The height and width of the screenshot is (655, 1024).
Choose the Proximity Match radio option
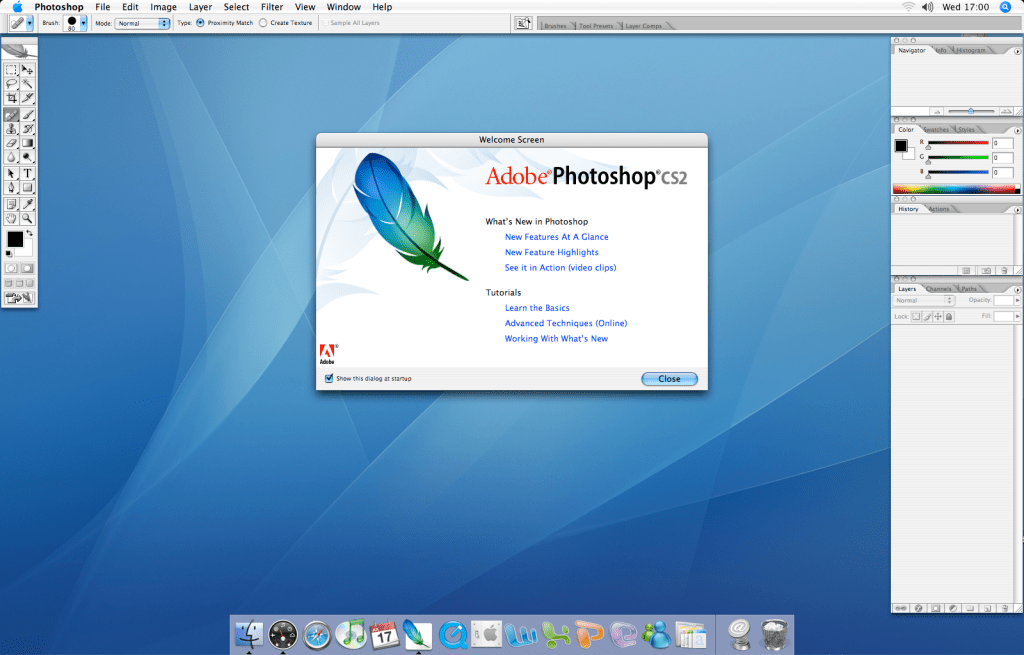200,22
